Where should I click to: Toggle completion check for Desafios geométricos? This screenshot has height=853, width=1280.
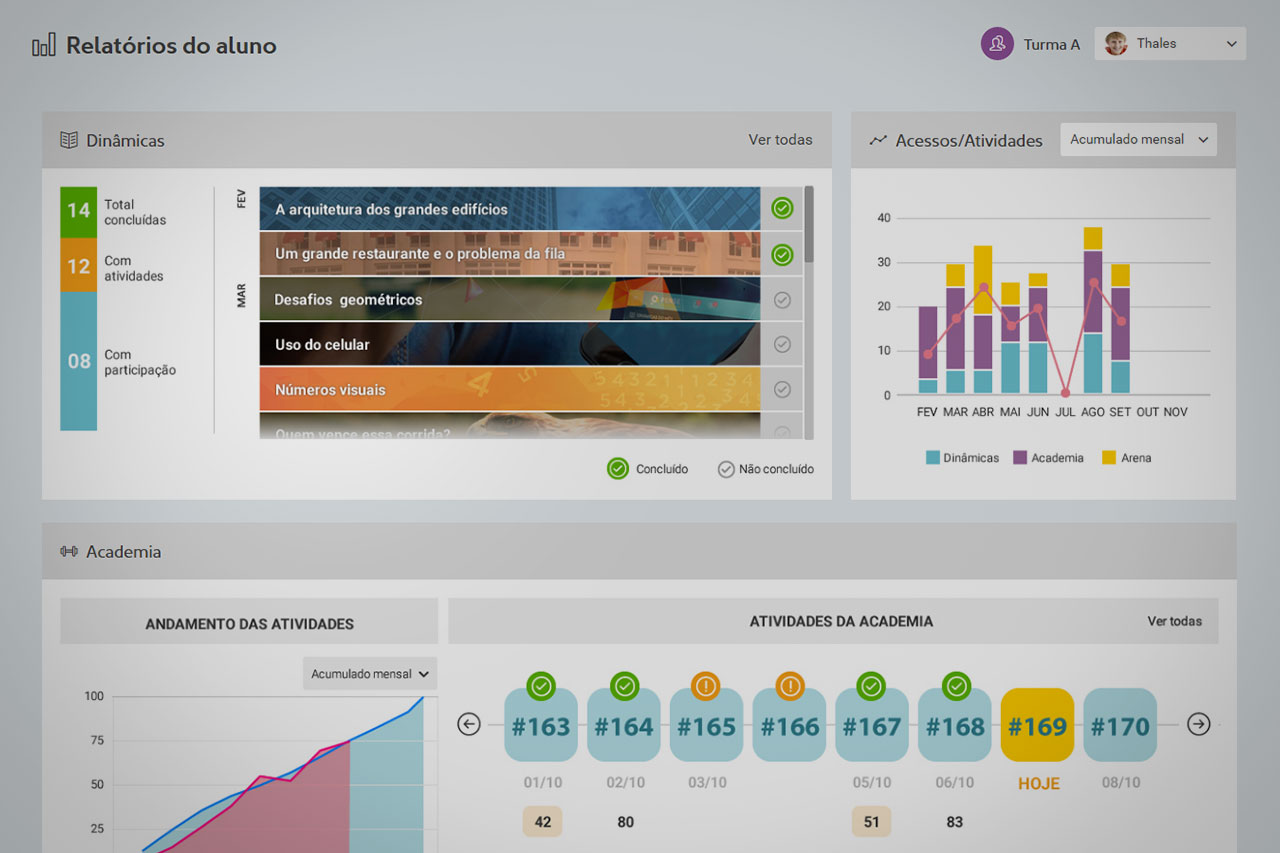coord(782,299)
